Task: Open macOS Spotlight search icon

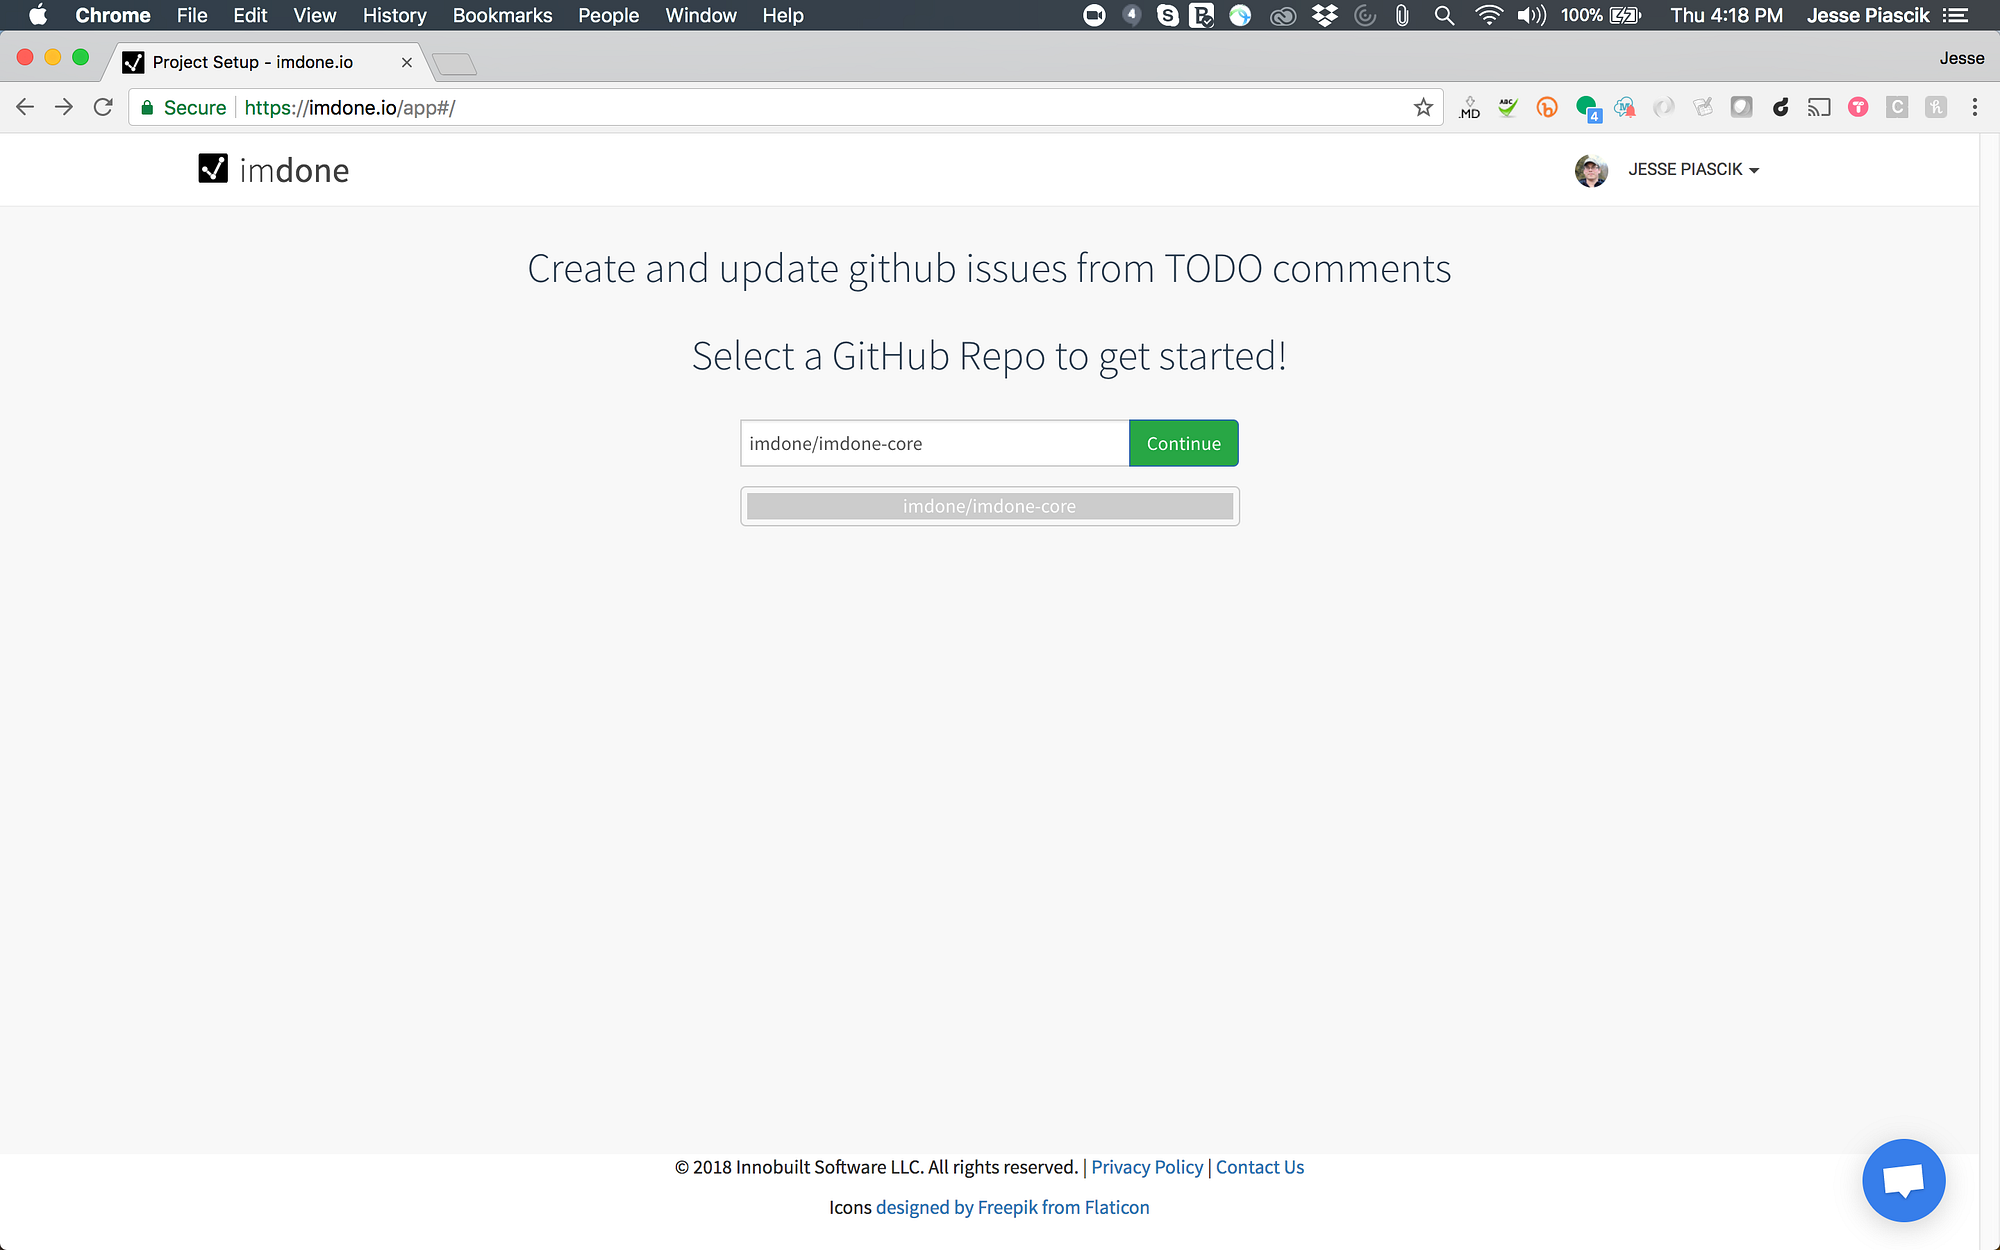Action: (x=1444, y=15)
